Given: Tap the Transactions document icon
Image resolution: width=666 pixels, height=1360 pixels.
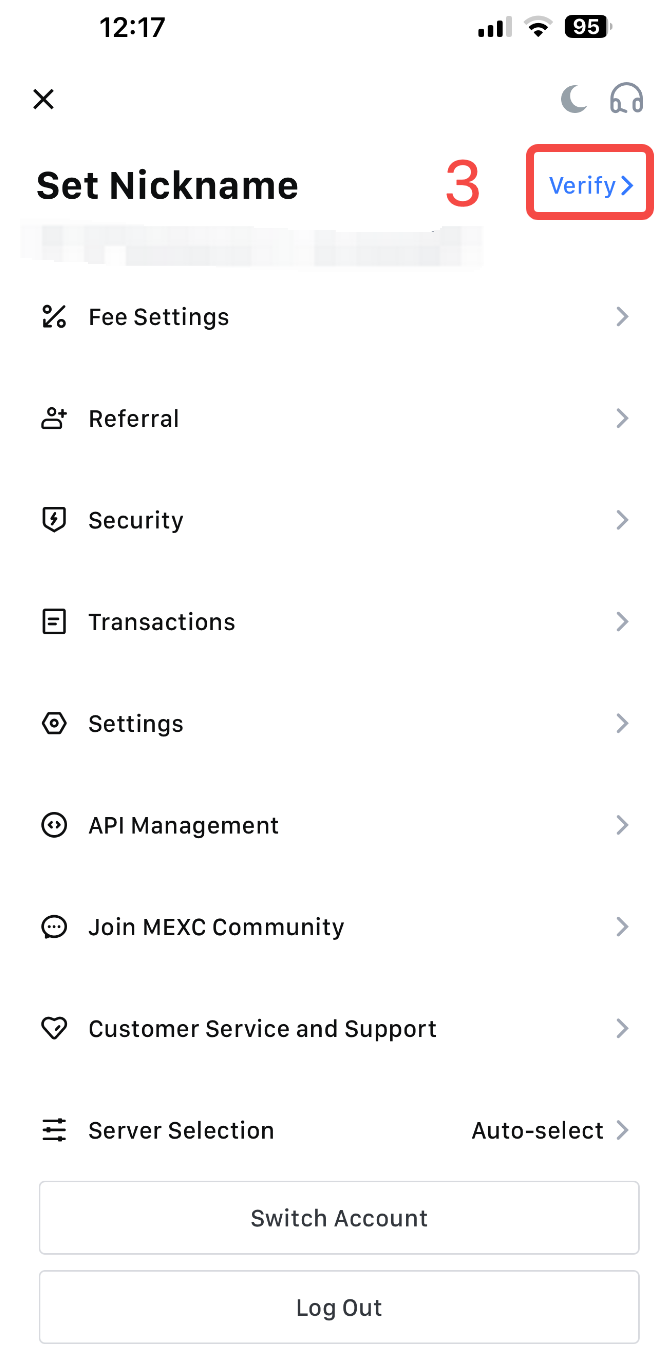Looking at the screenshot, I should point(54,622).
